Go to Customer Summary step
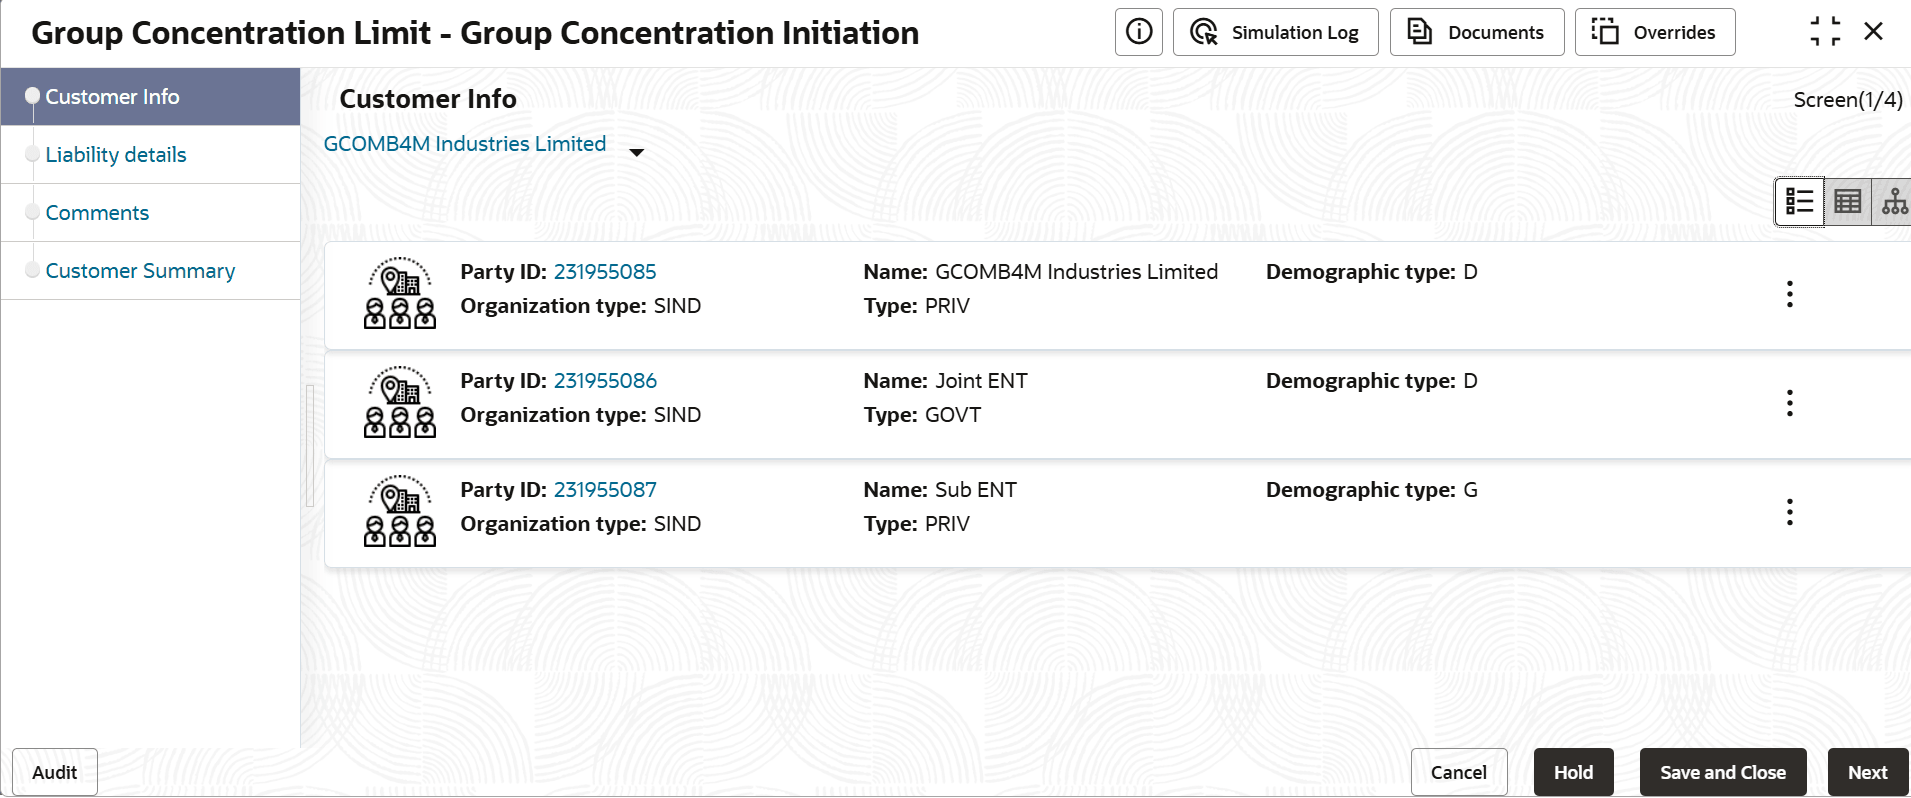 click(x=140, y=271)
